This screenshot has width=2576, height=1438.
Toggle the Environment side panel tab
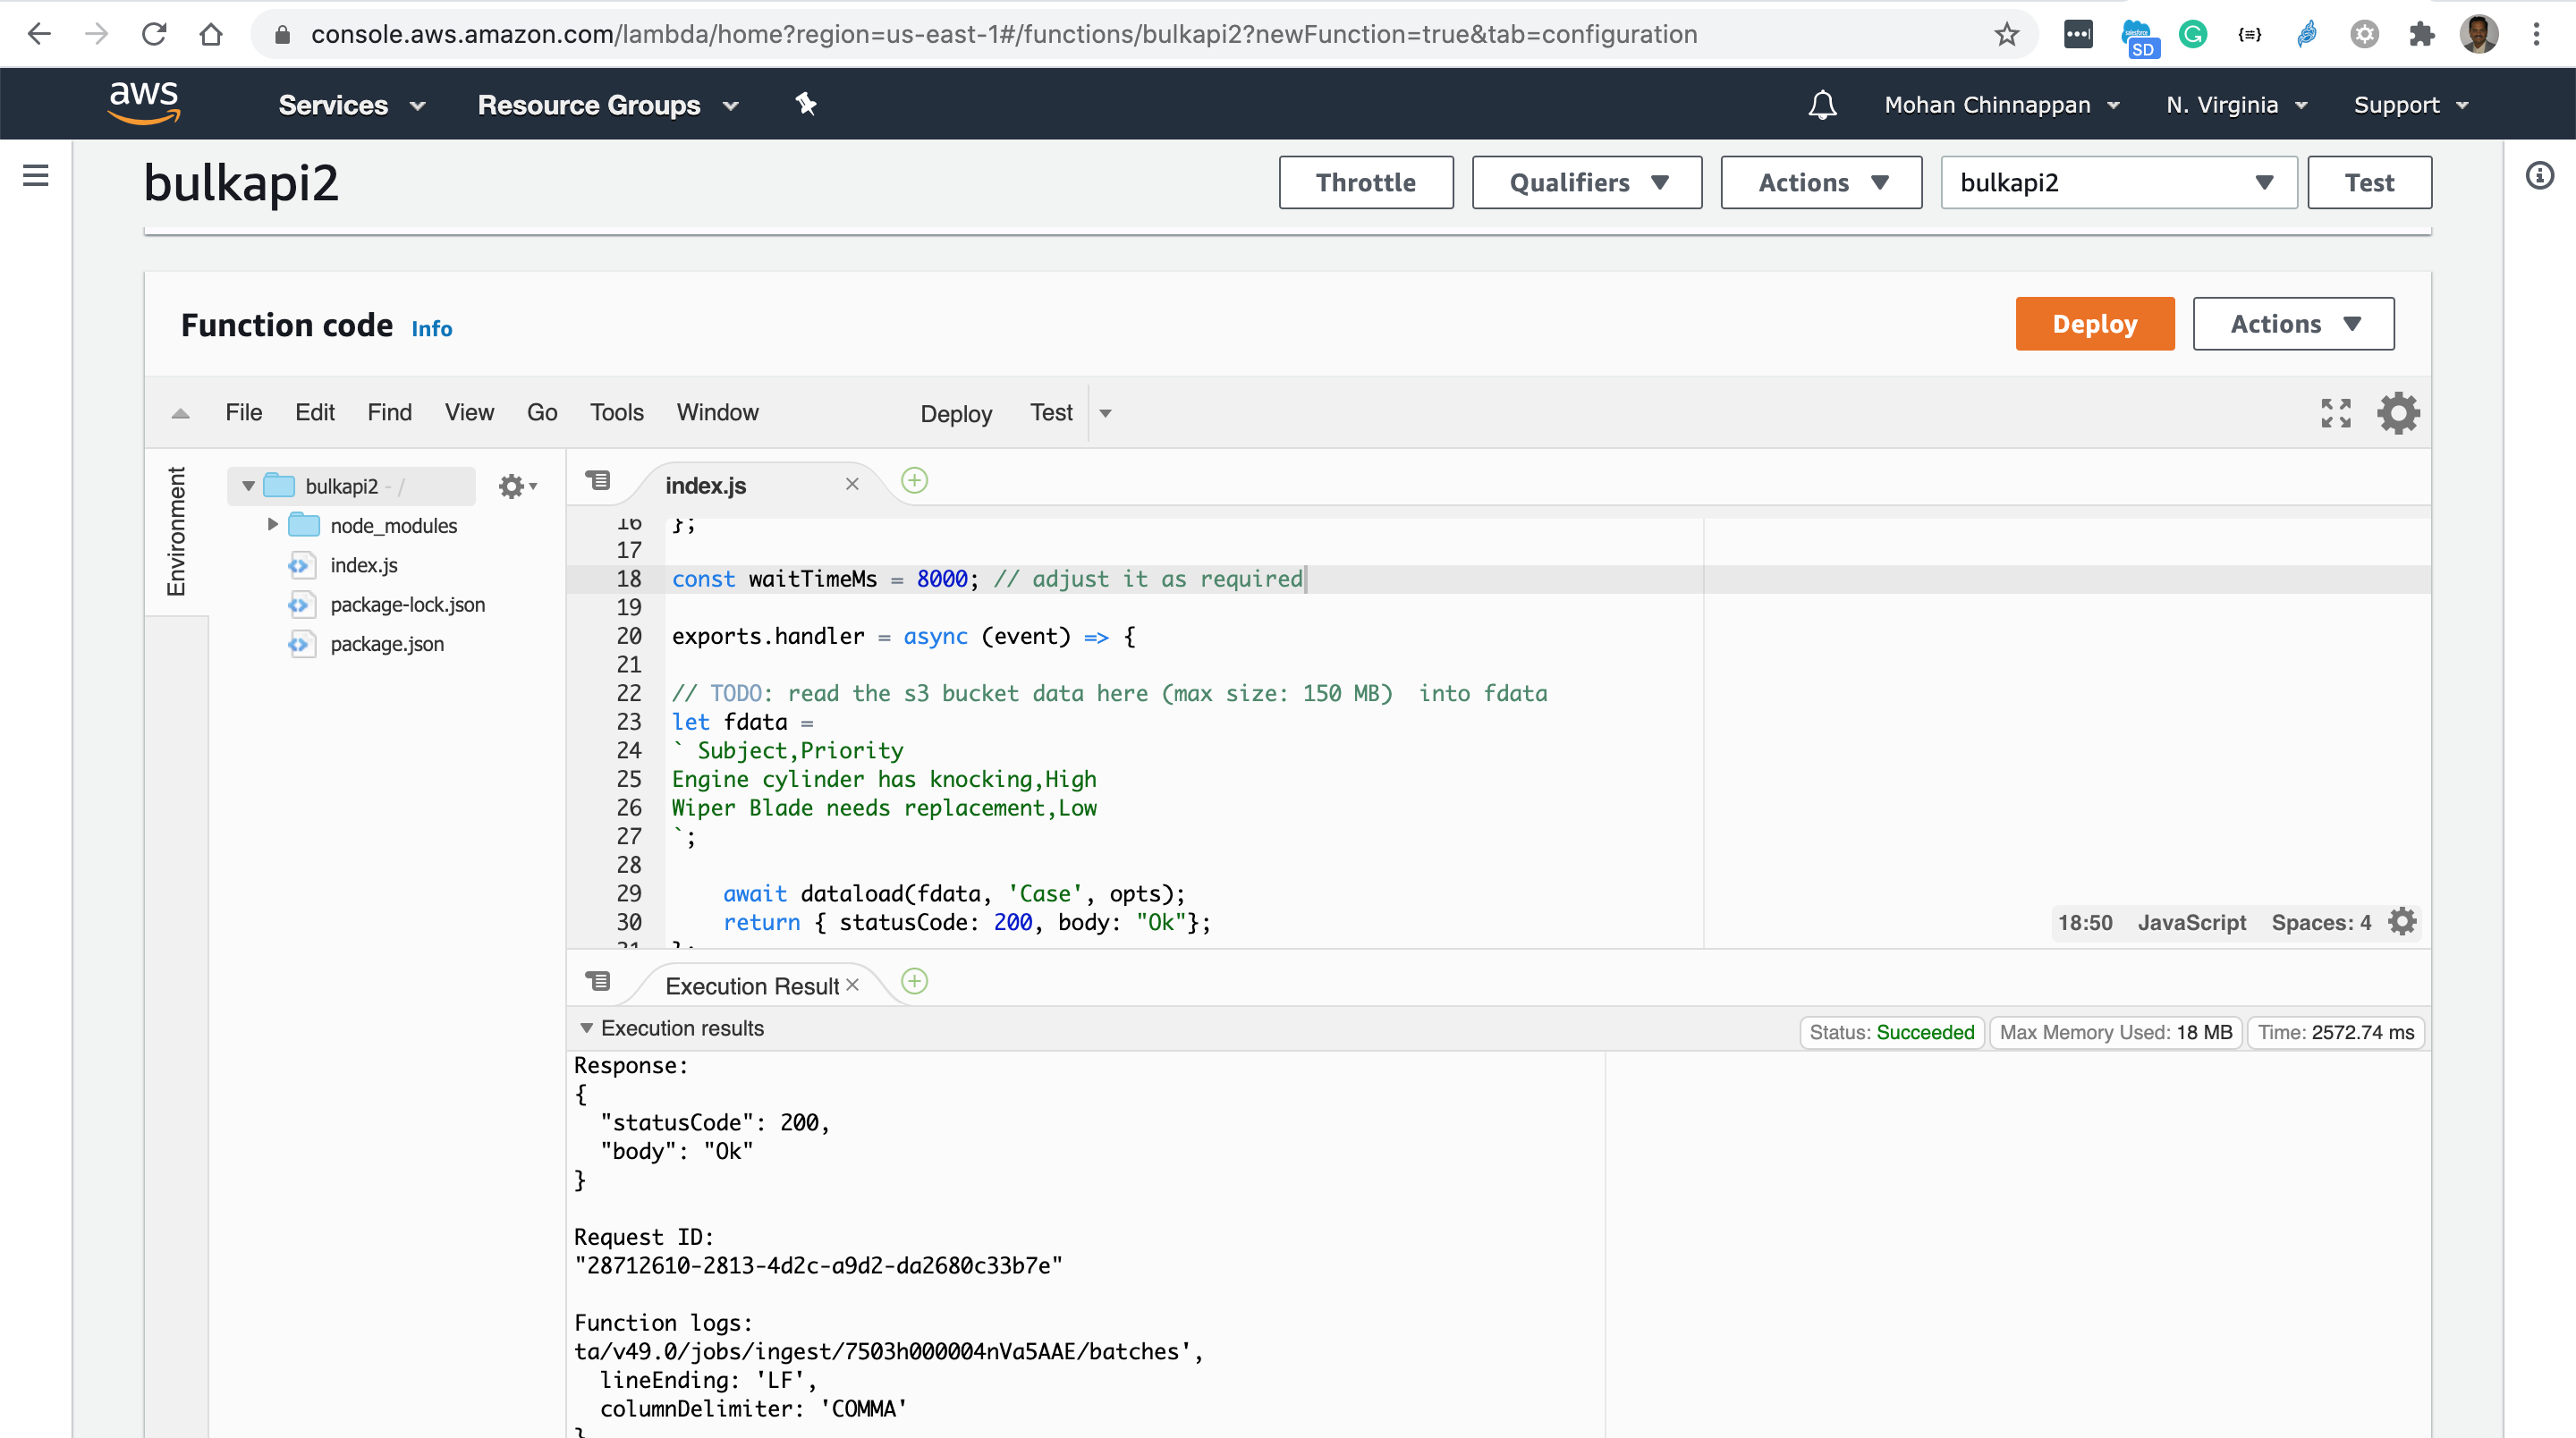coord(176,531)
